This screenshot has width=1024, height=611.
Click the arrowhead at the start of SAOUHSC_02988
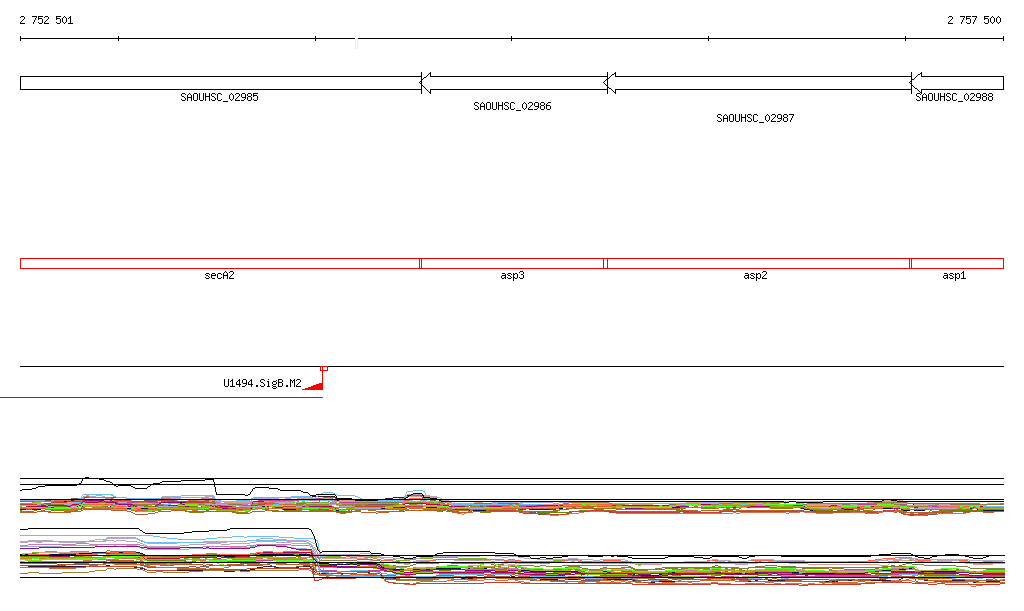[x=916, y=83]
